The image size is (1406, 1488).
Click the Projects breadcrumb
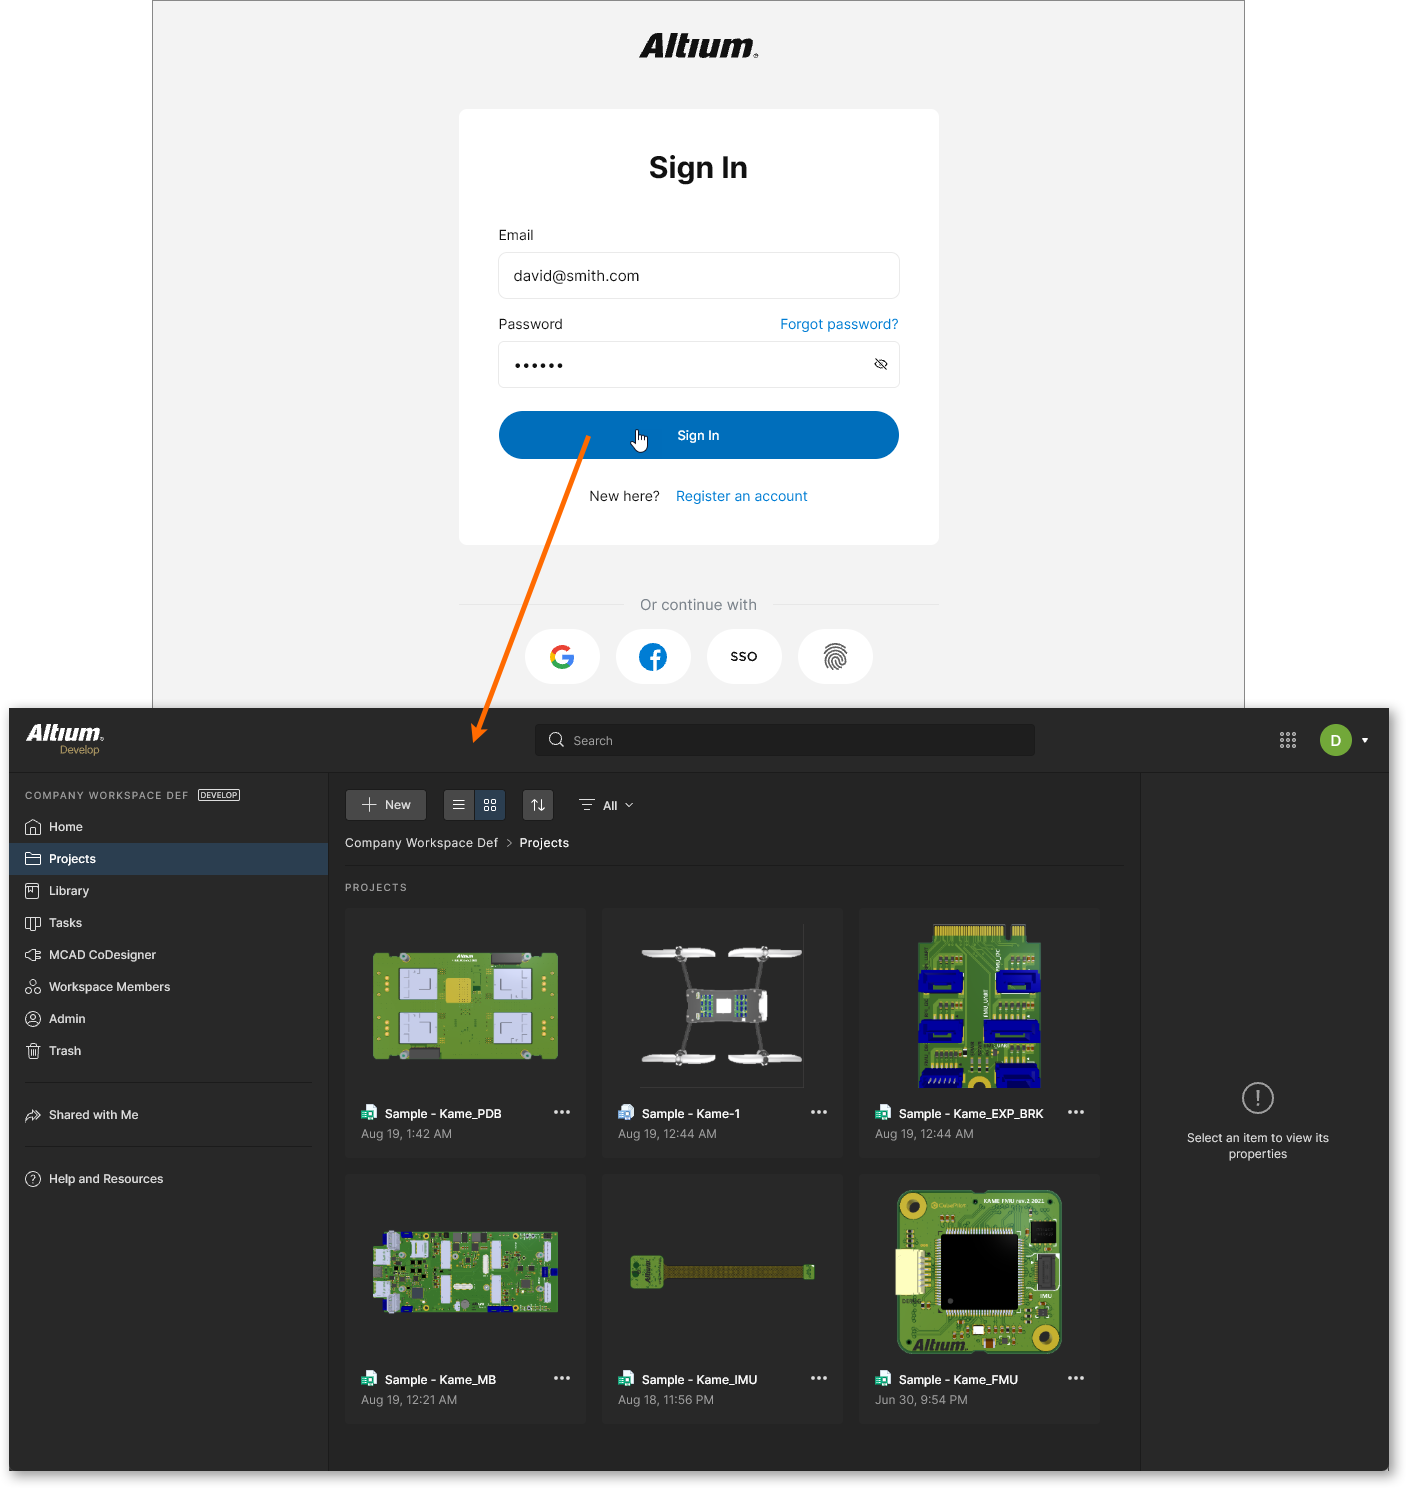pyautogui.click(x=544, y=843)
